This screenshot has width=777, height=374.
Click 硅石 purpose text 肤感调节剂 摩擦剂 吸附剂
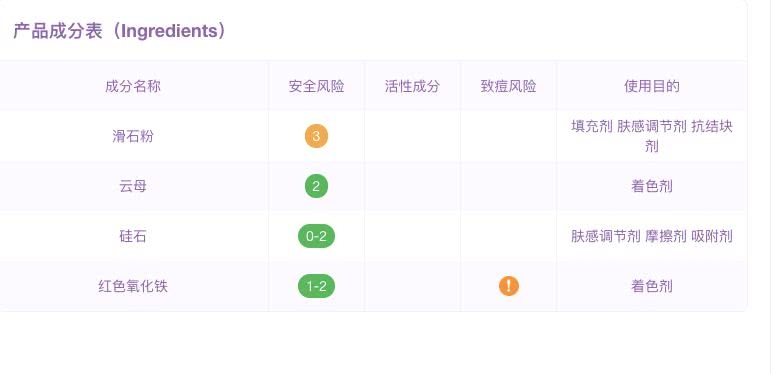tap(652, 236)
